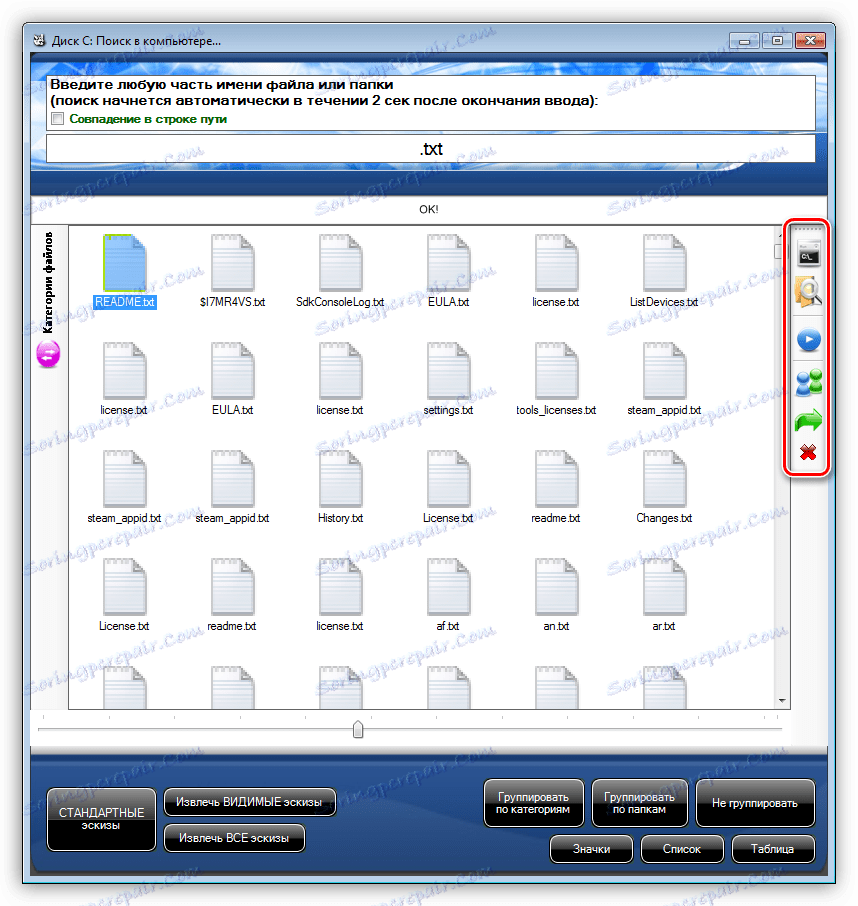Viewport: 858px width, 906px height.
Task: Select the README.txt file icon
Action: [x=125, y=263]
